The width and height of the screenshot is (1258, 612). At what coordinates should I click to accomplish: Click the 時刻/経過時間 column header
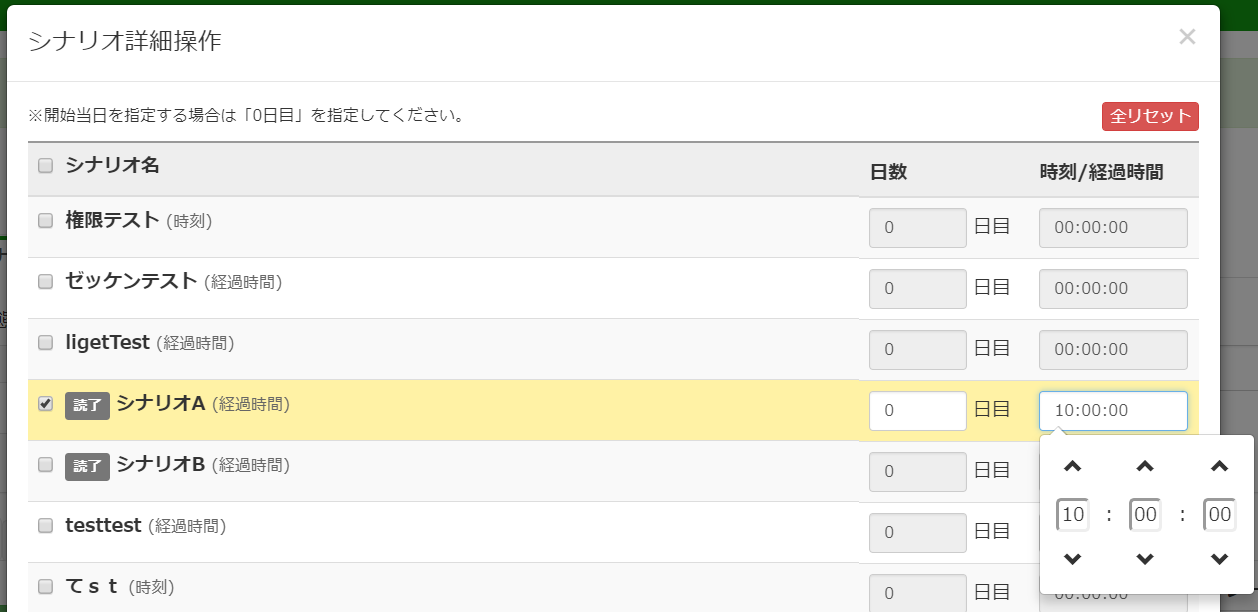tap(1101, 172)
